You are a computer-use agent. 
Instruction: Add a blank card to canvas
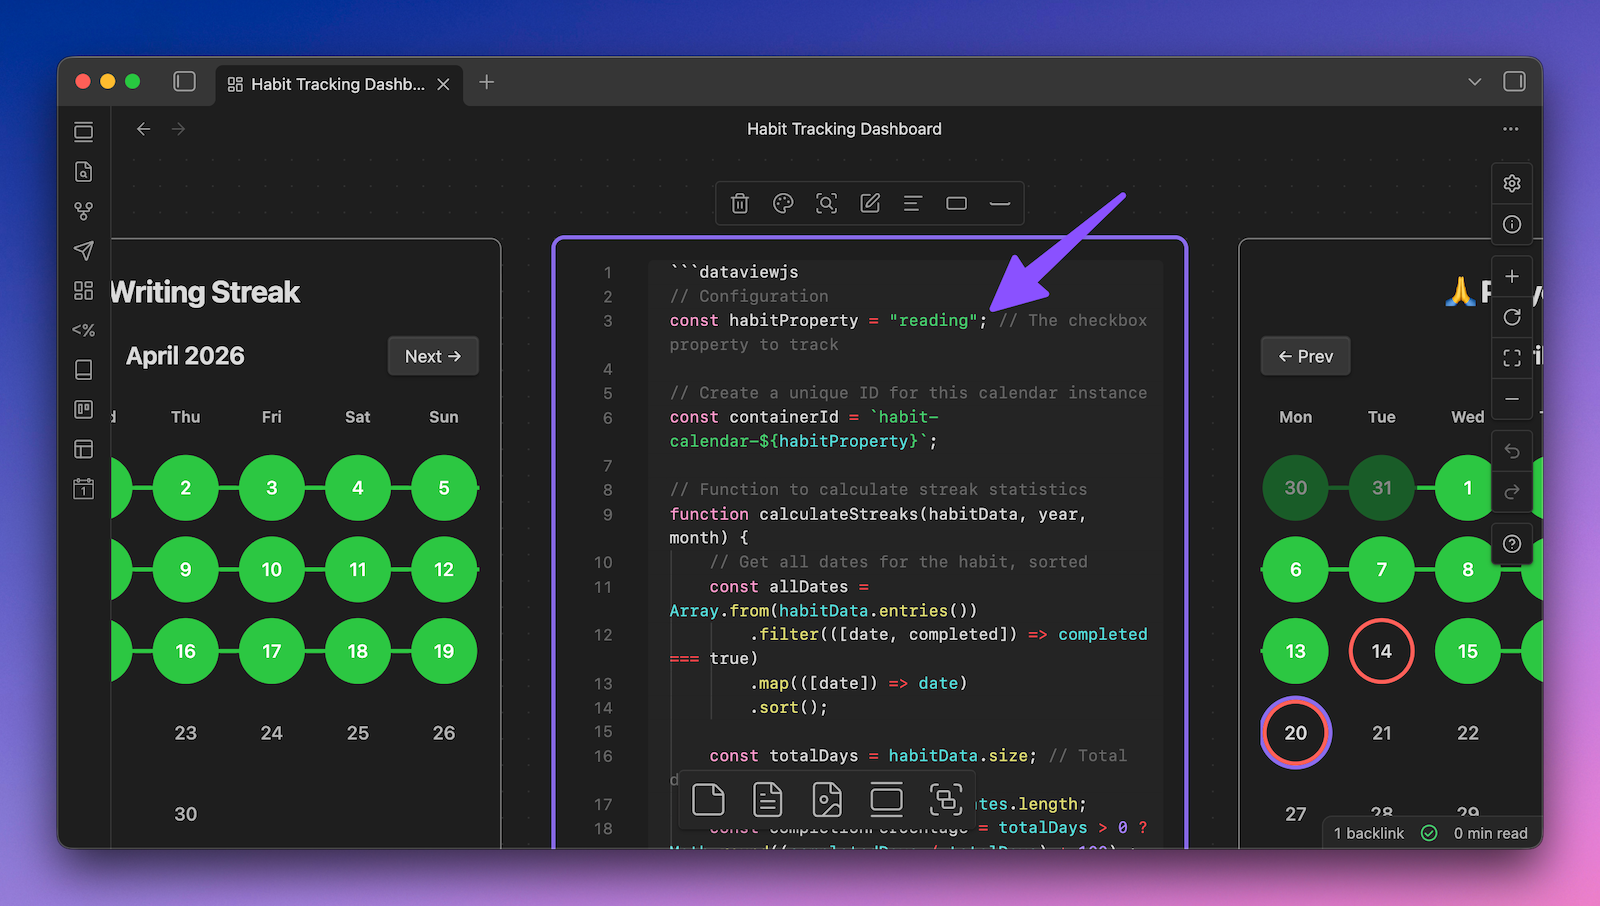click(x=708, y=800)
